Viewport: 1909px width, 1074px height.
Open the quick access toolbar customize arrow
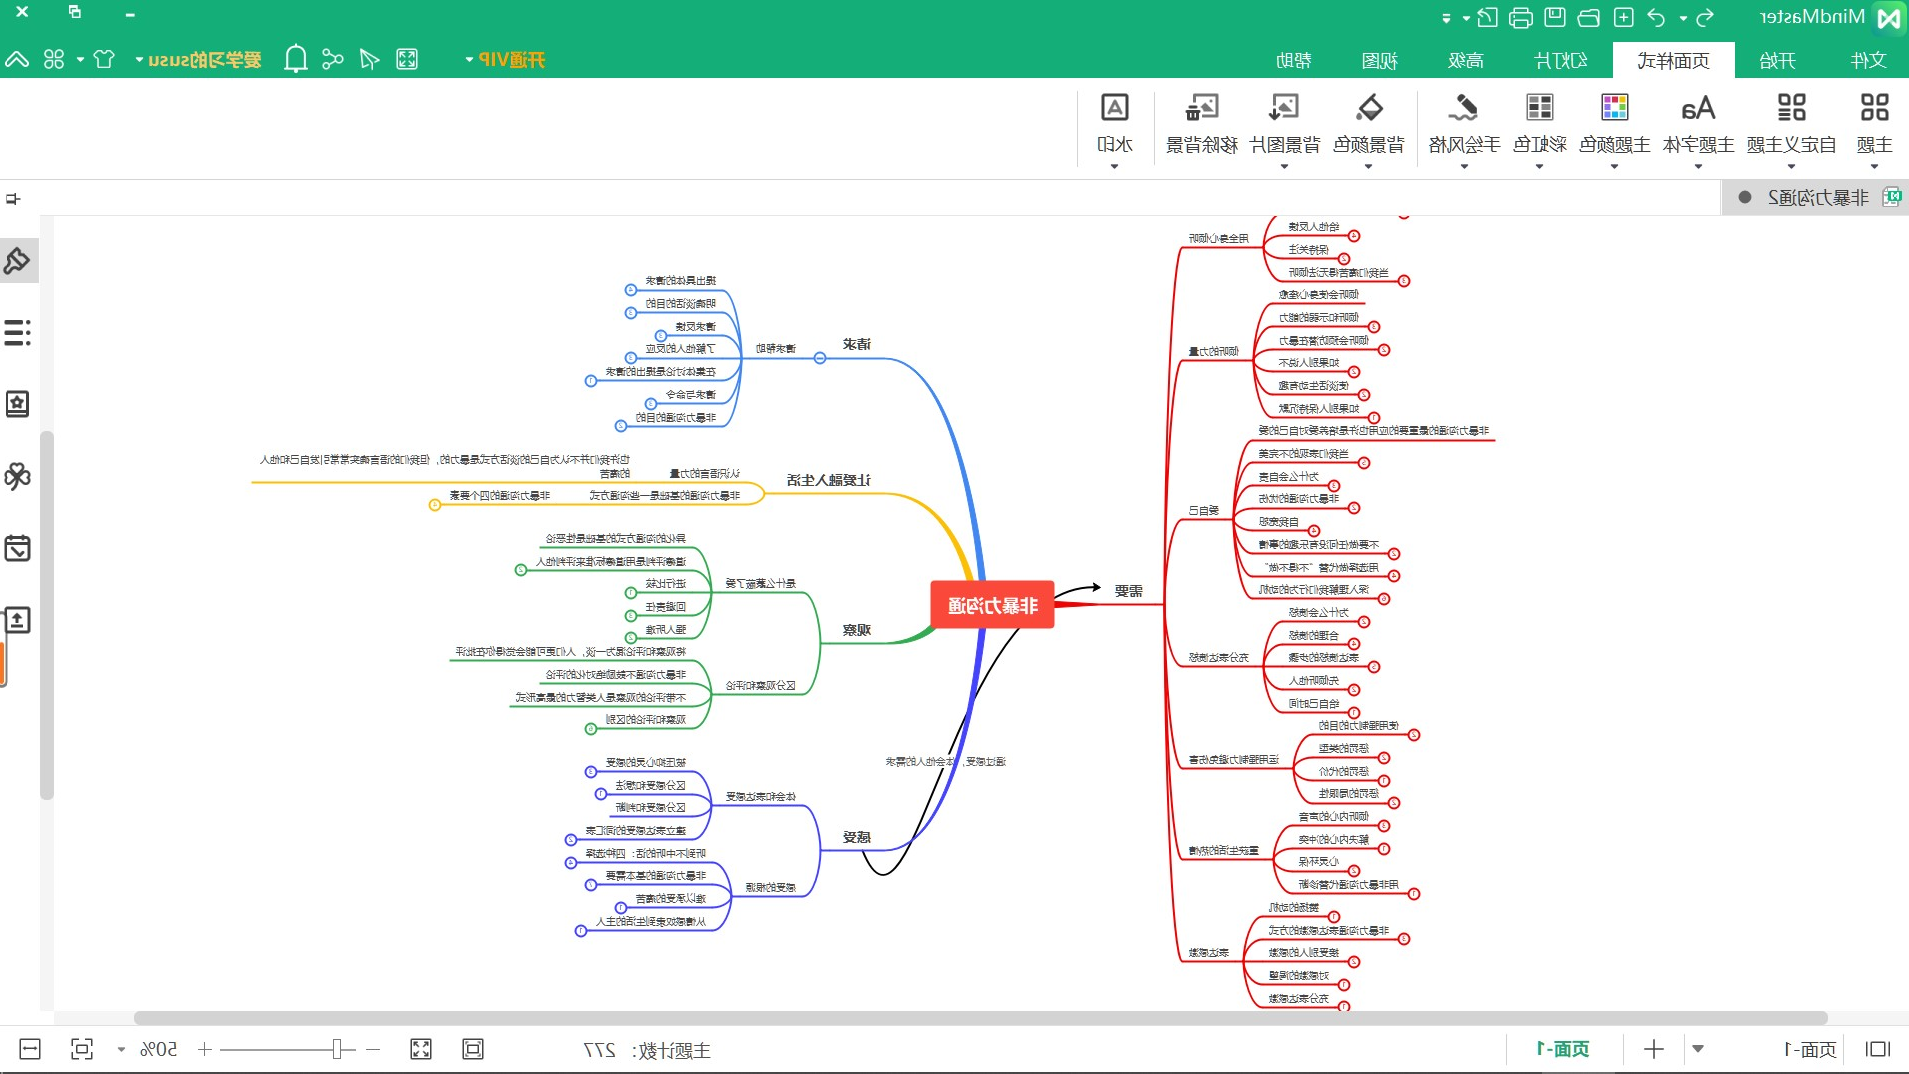point(1446,18)
